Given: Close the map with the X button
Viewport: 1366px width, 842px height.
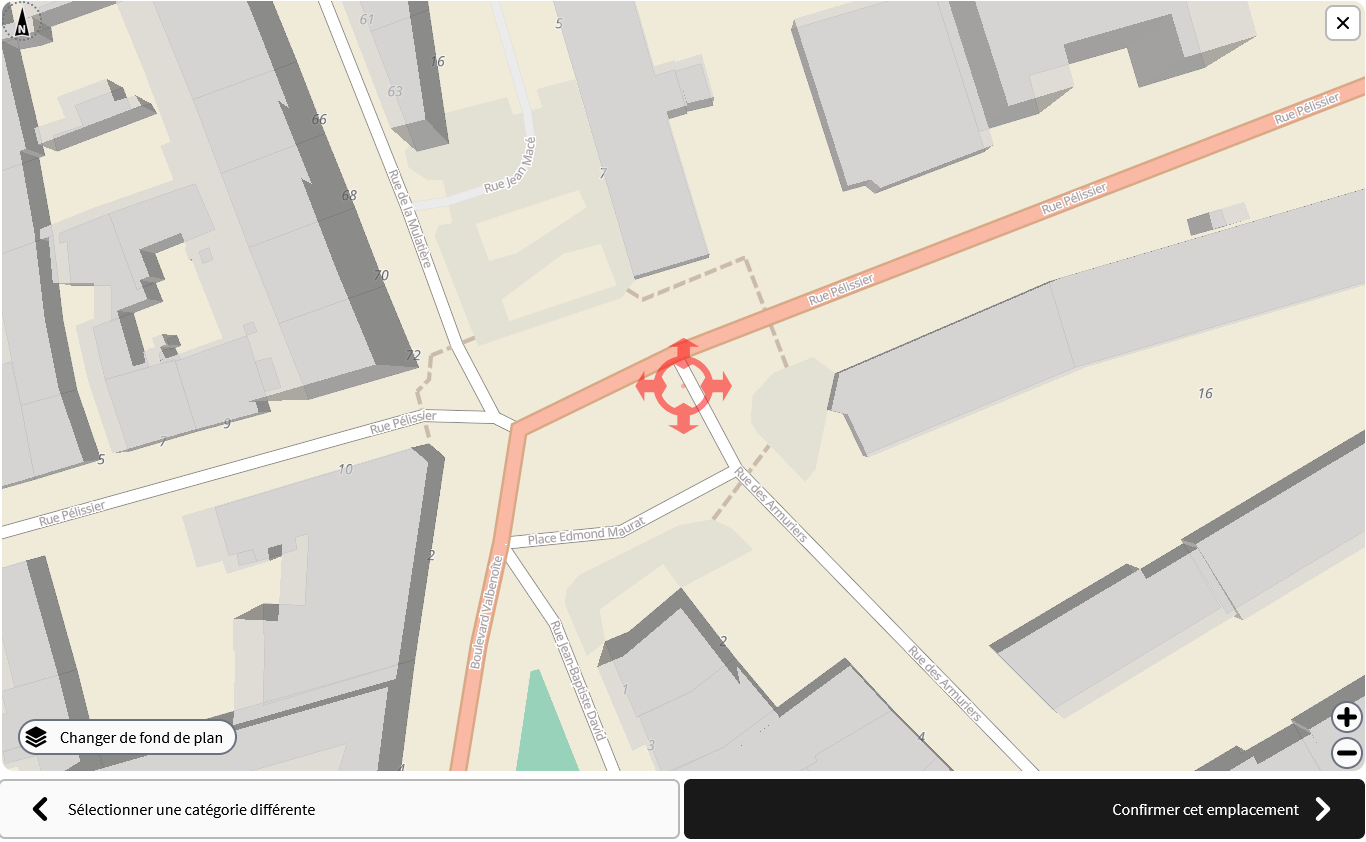Looking at the screenshot, I should [x=1342, y=23].
